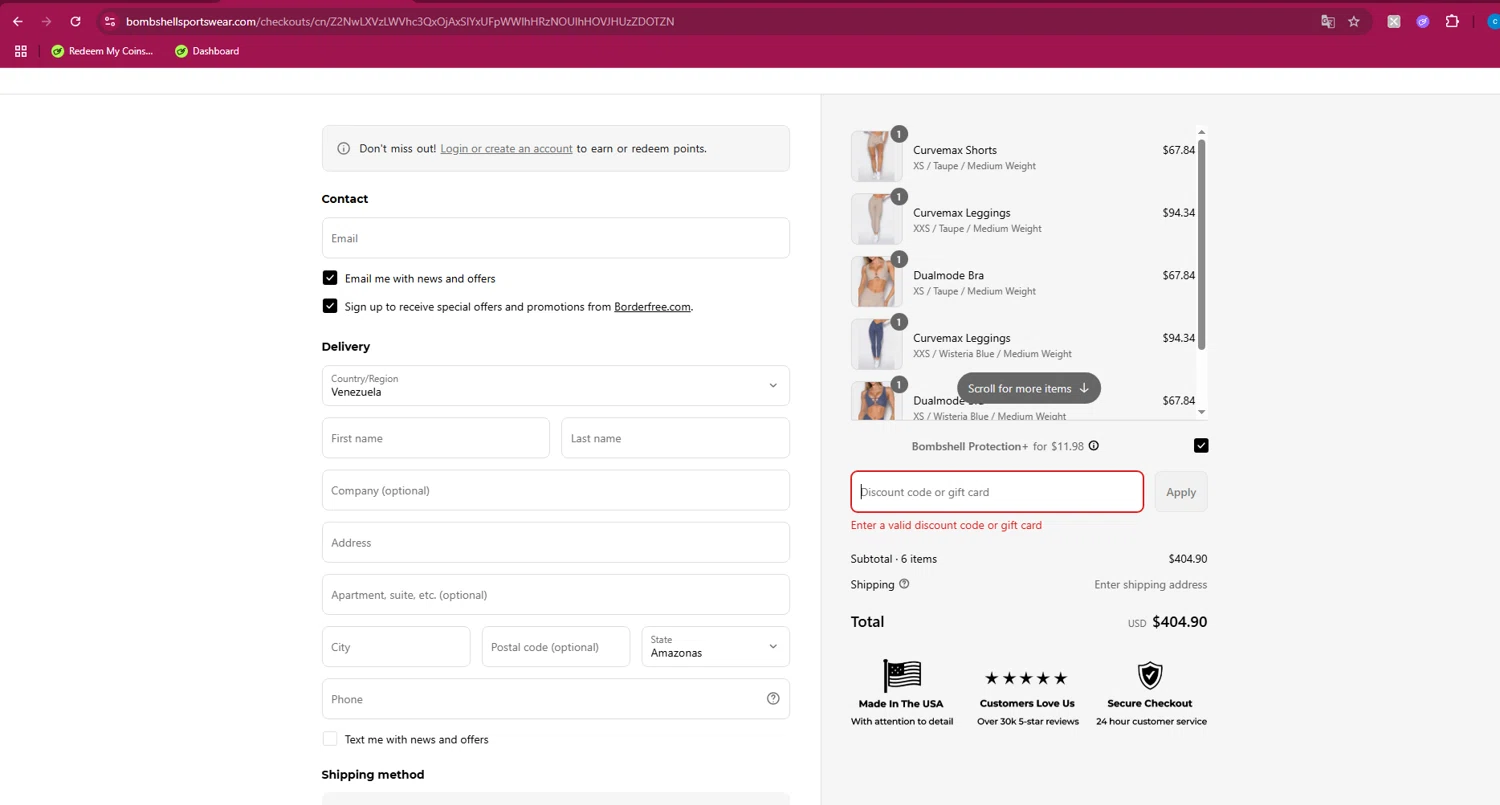Click Shipping help question mark icon

[x=905, y=584]
